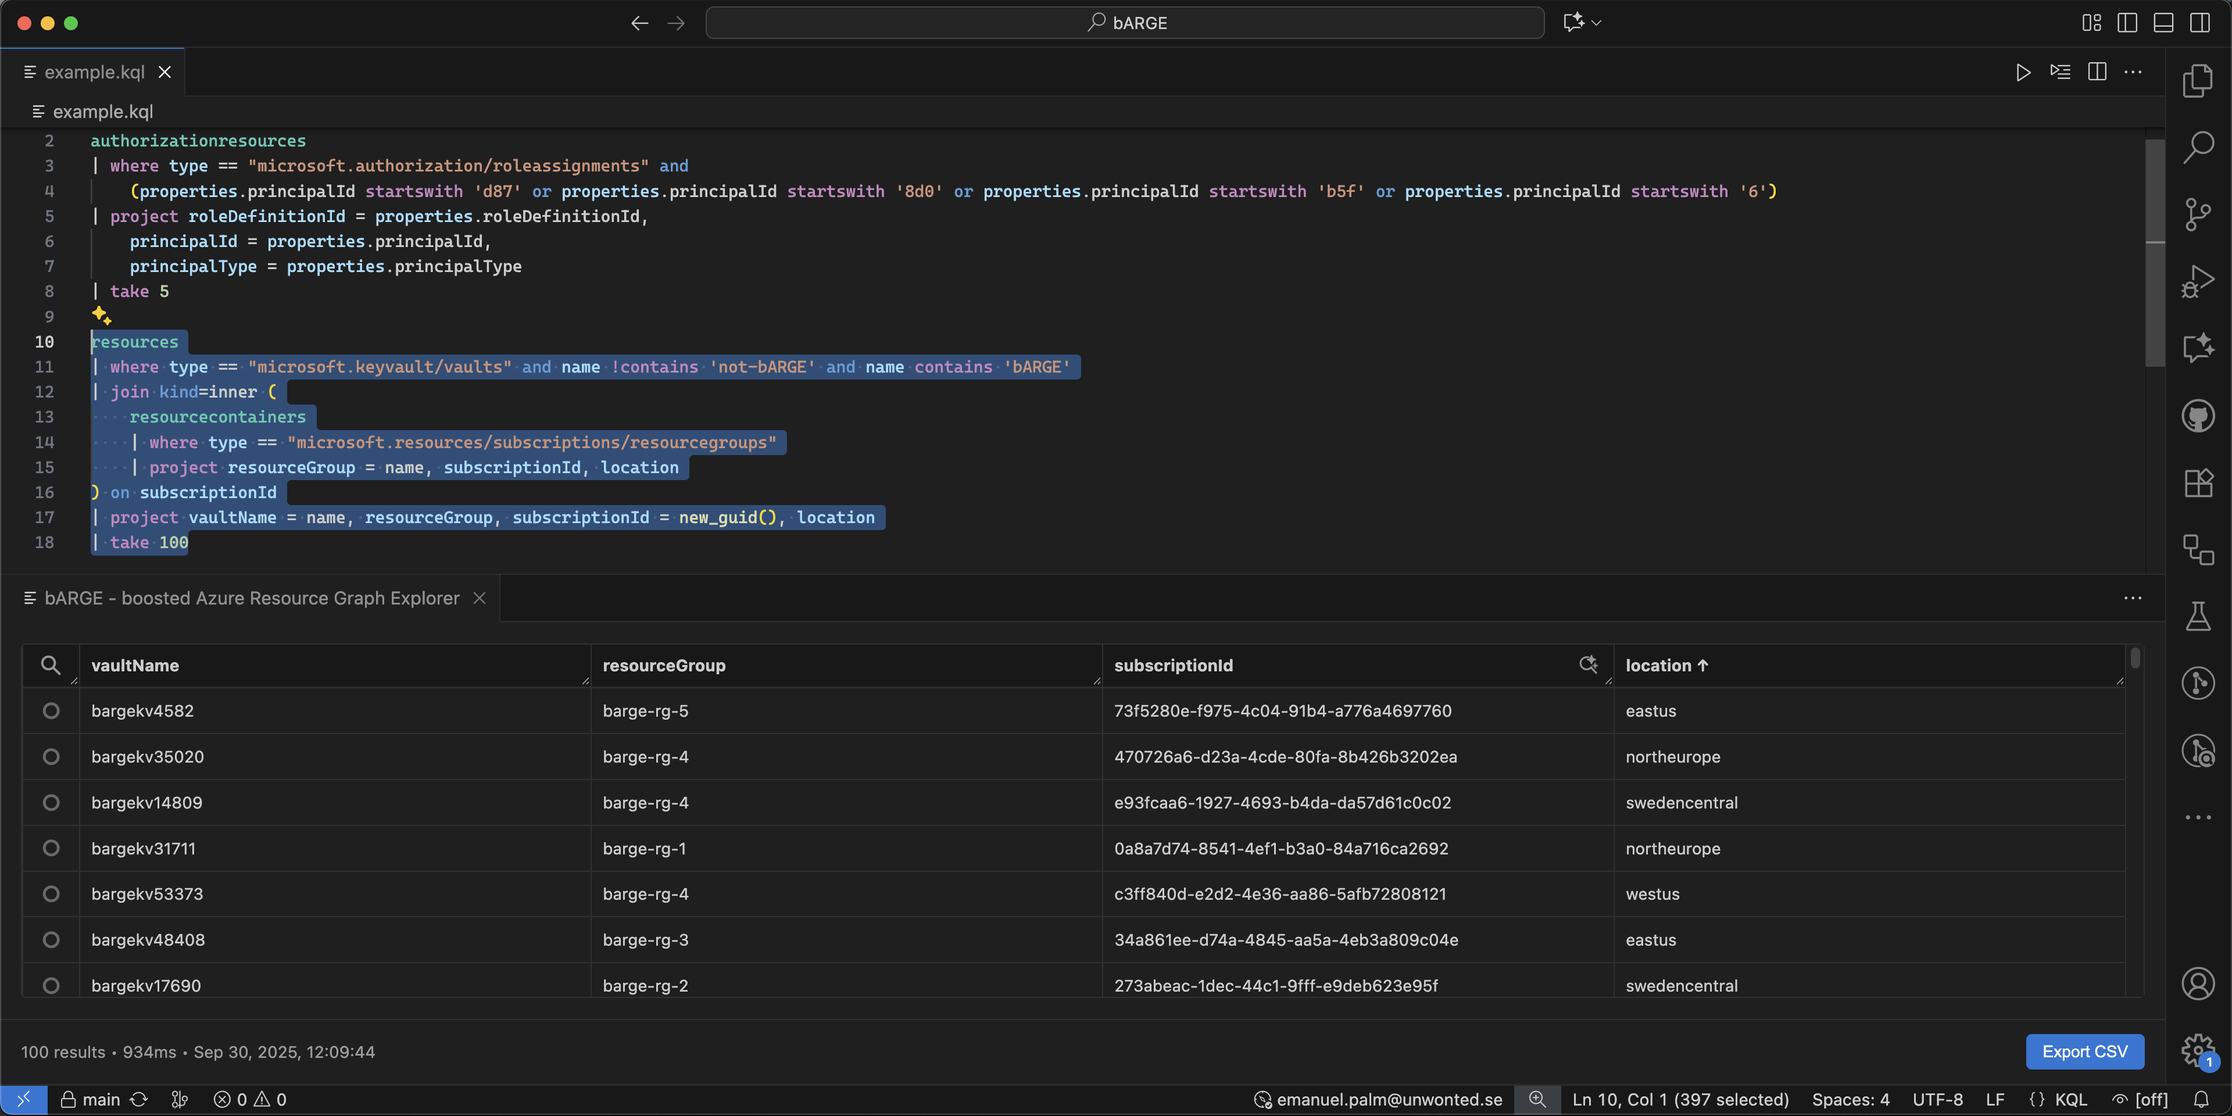Open the GitHub icon in the activity bar
2232x1116 pixels.
(2198, 416)
